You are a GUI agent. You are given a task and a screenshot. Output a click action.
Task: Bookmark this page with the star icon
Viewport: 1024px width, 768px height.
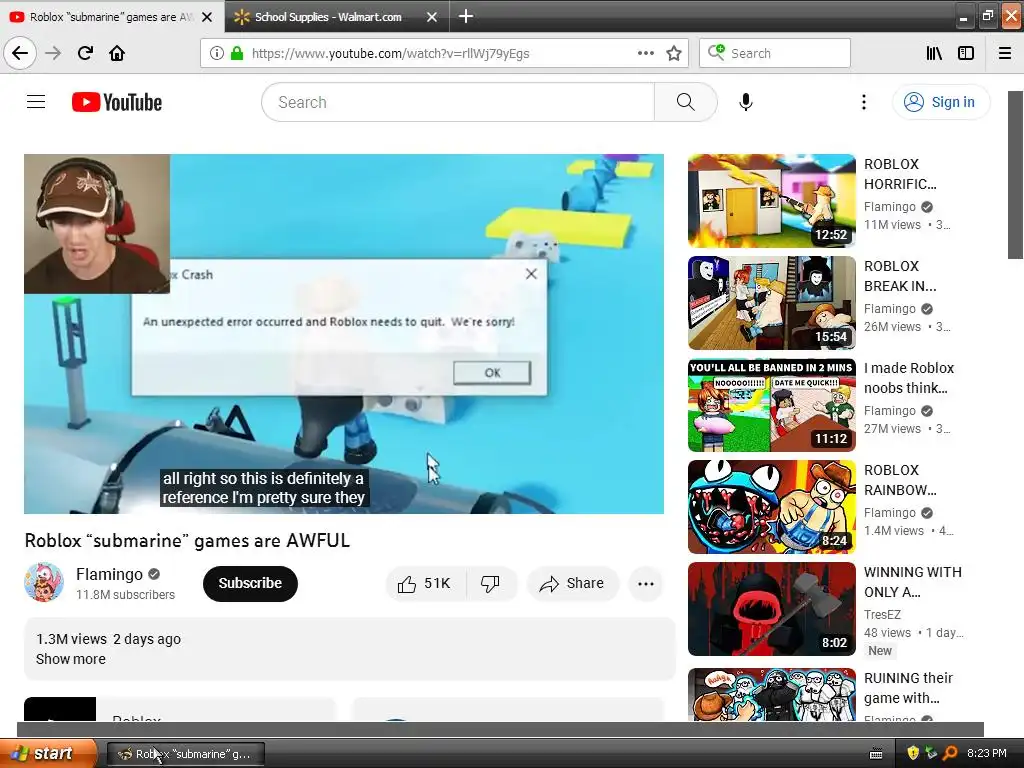point(674,53)
